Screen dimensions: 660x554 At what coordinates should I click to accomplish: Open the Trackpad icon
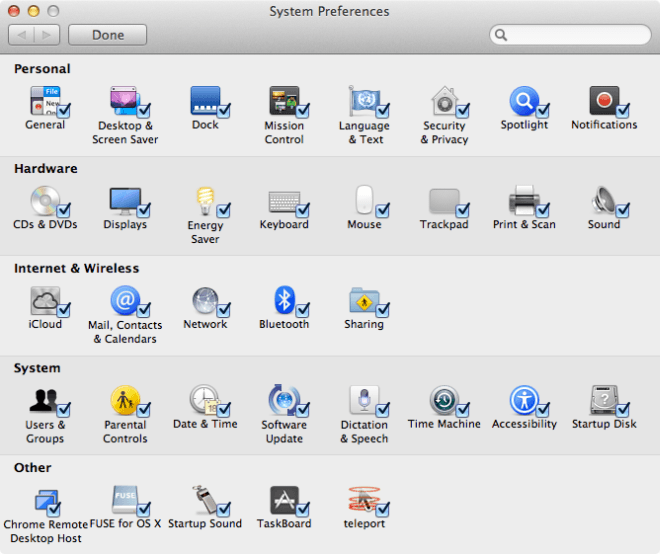point(444,201)
